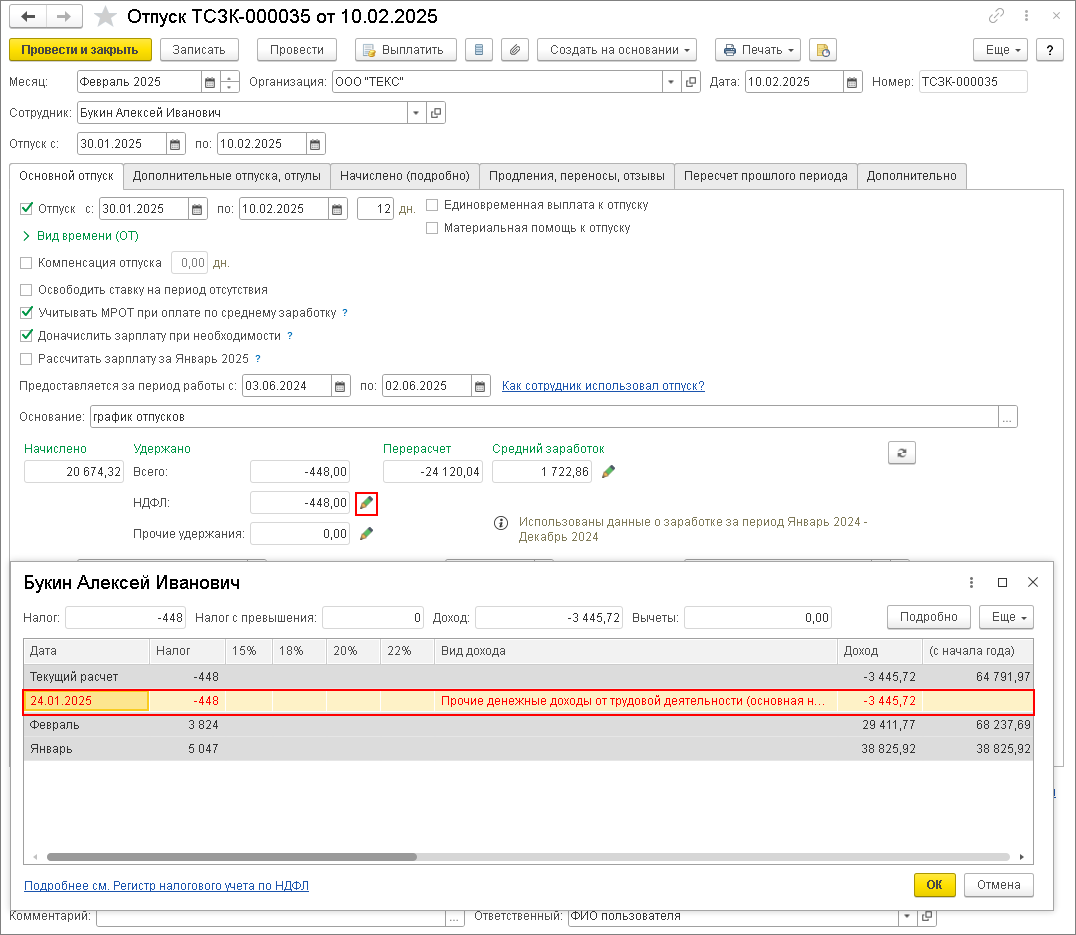Screen dimensions: 1076x935
Task: Click the back navigation arrow
Action: (x=28, y=16)
